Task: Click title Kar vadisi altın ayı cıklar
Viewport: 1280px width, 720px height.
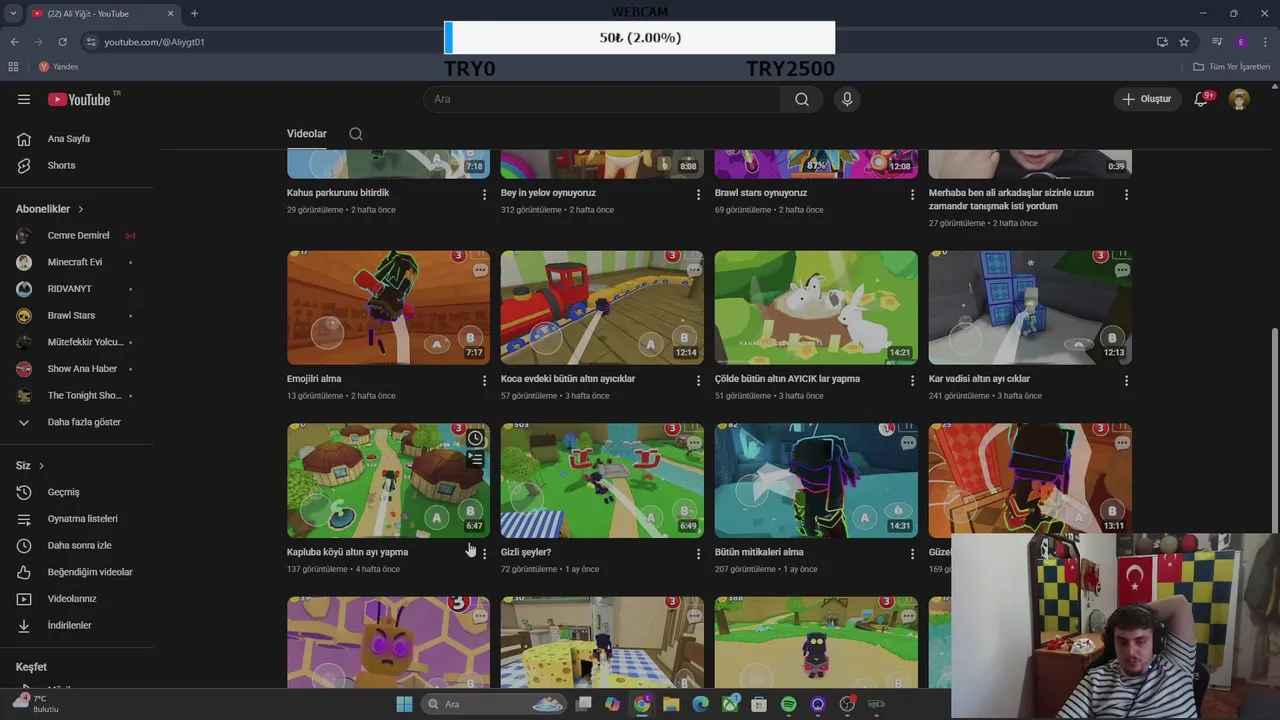Action: [x=979, y=379]
